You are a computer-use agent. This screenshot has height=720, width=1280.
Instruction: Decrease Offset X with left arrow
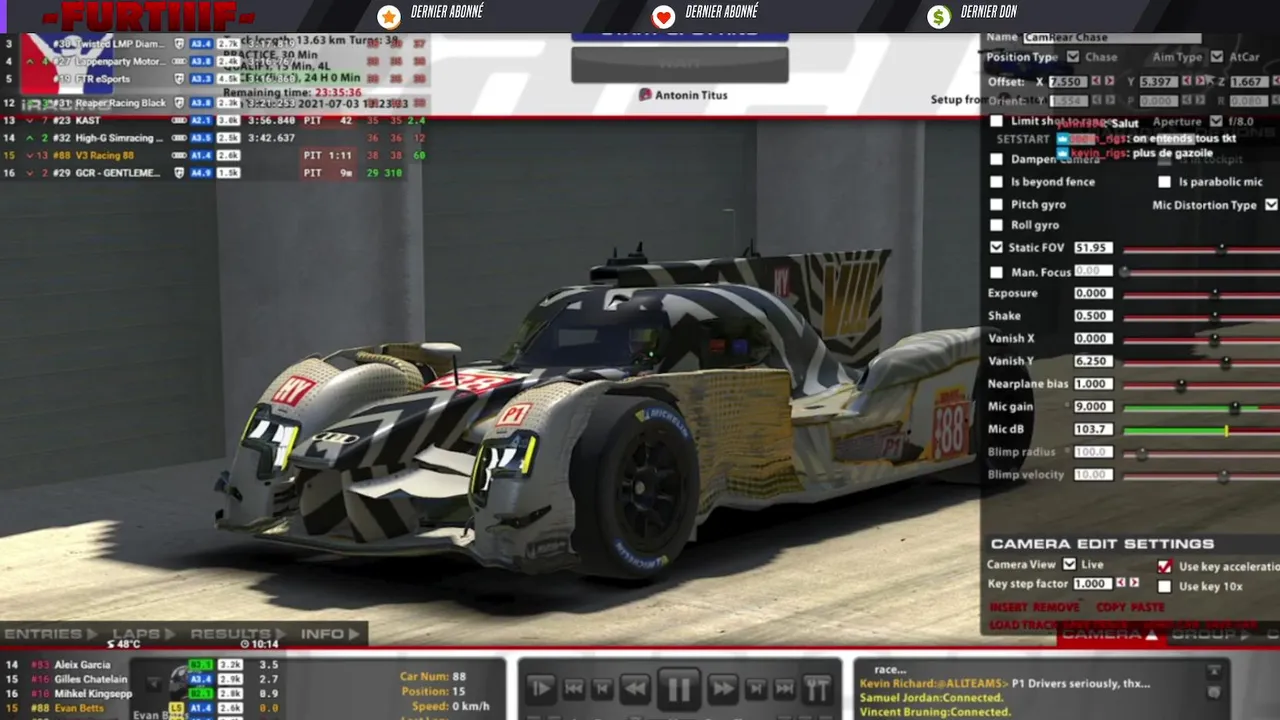[1096, 81]
